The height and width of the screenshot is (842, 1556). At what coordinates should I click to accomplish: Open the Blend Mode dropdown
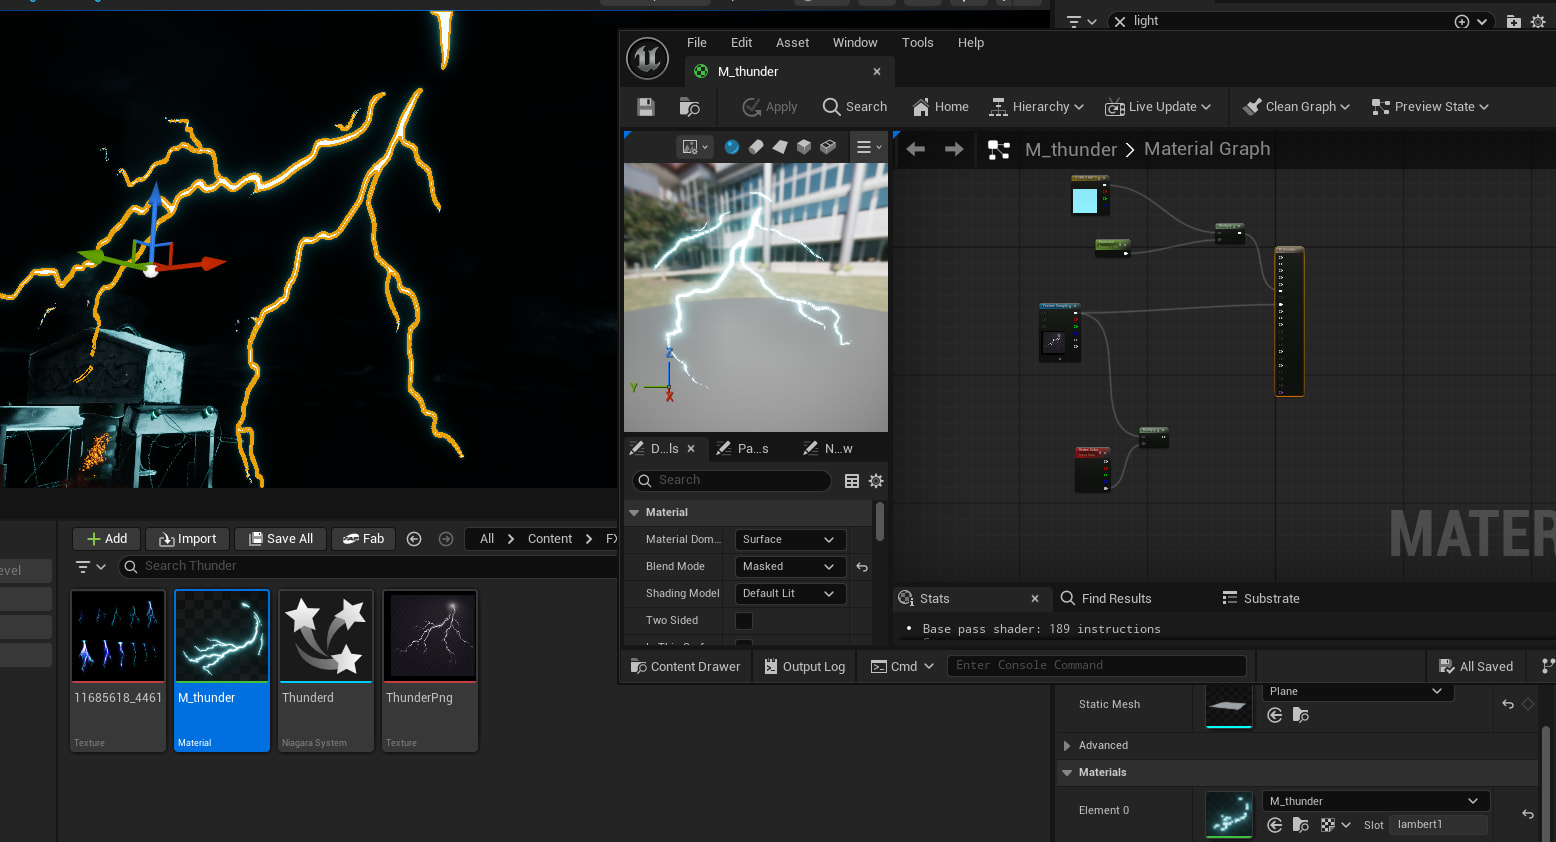click(x=789, y=567)
